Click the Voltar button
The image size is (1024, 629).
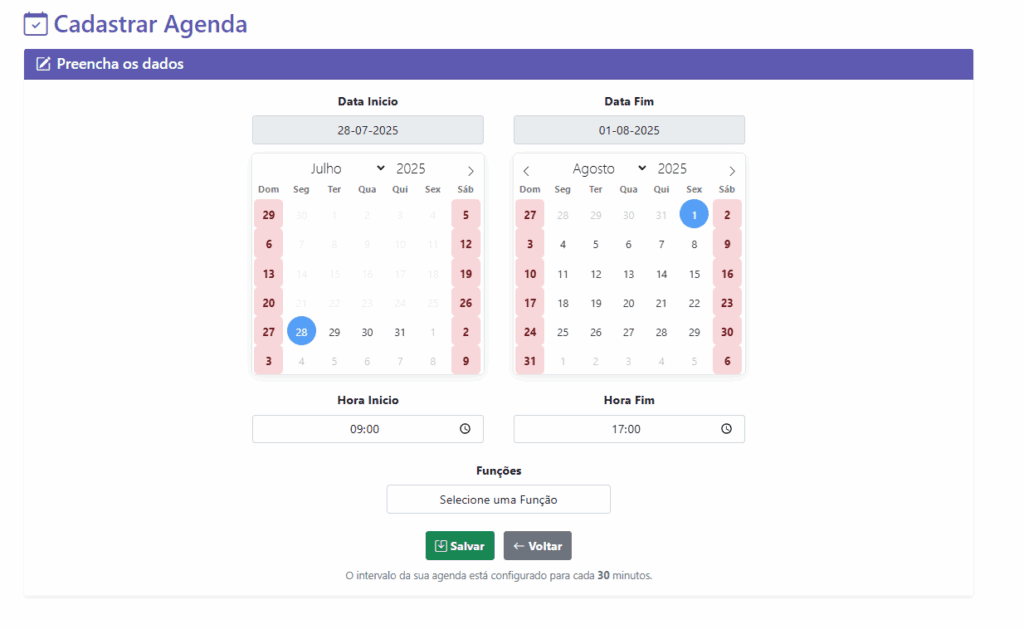coord(537,546)
